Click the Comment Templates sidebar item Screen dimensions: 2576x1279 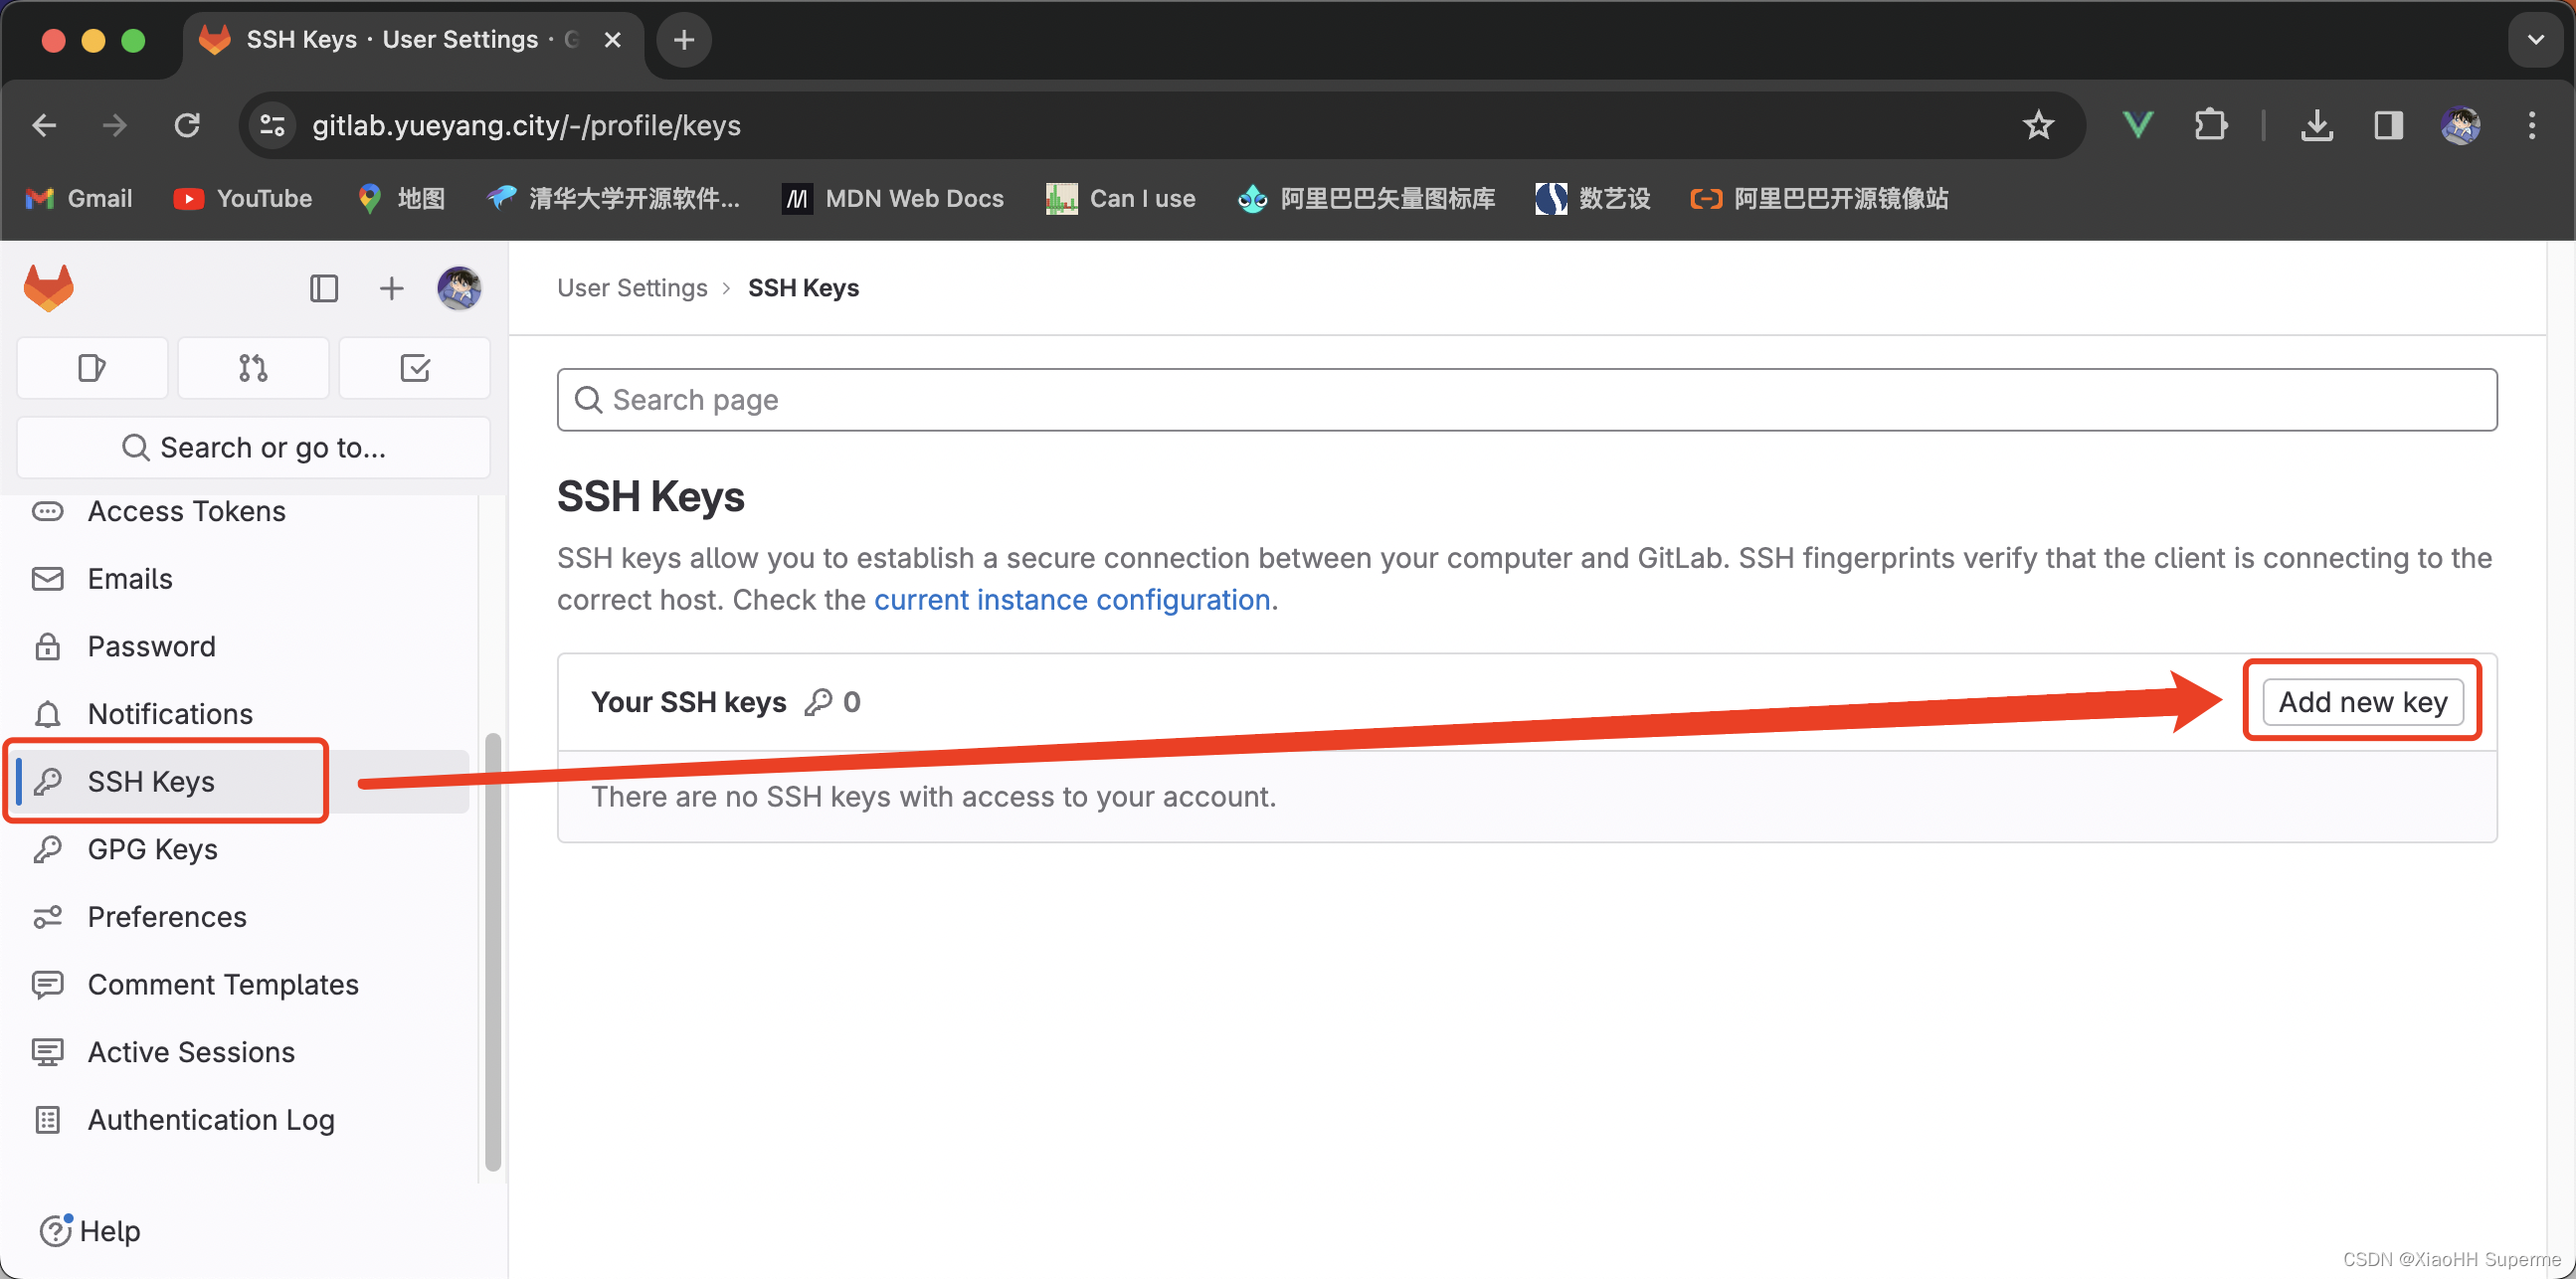(x=224, y=986)
